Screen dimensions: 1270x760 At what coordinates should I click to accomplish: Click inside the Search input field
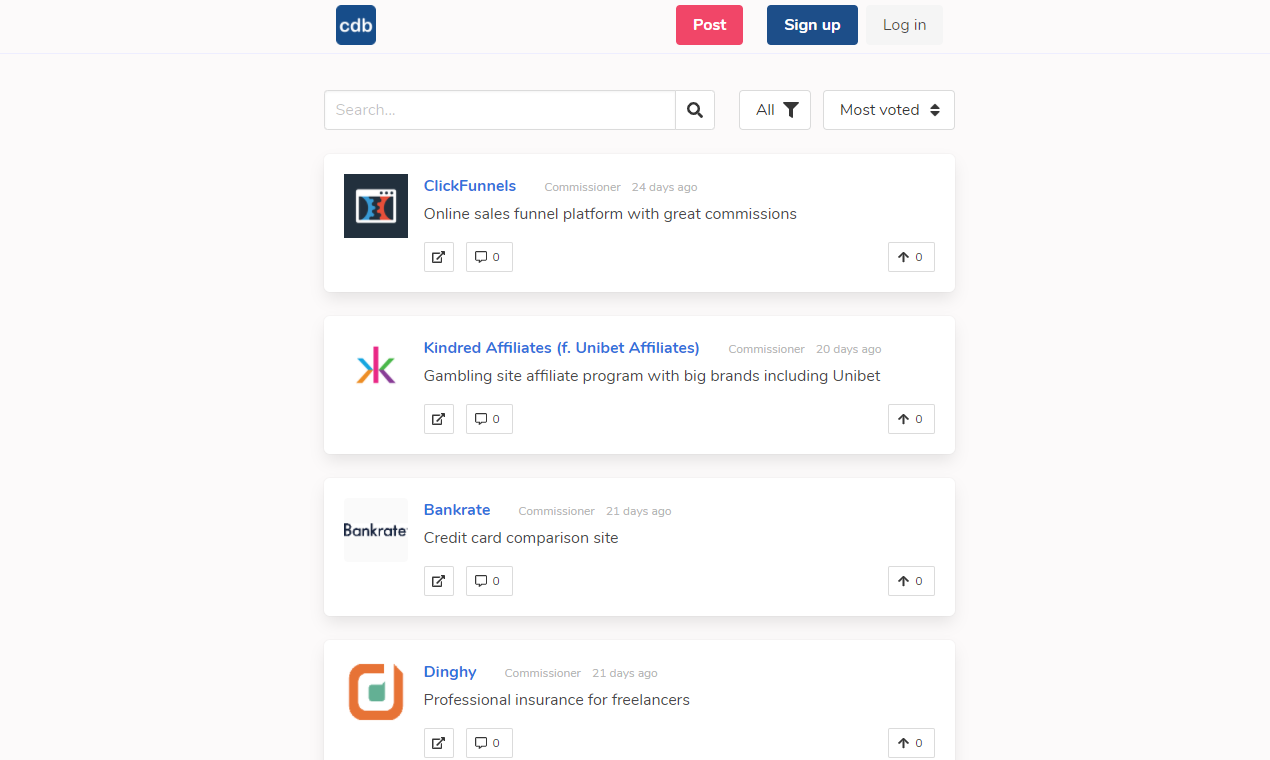[x=500, y=110]
